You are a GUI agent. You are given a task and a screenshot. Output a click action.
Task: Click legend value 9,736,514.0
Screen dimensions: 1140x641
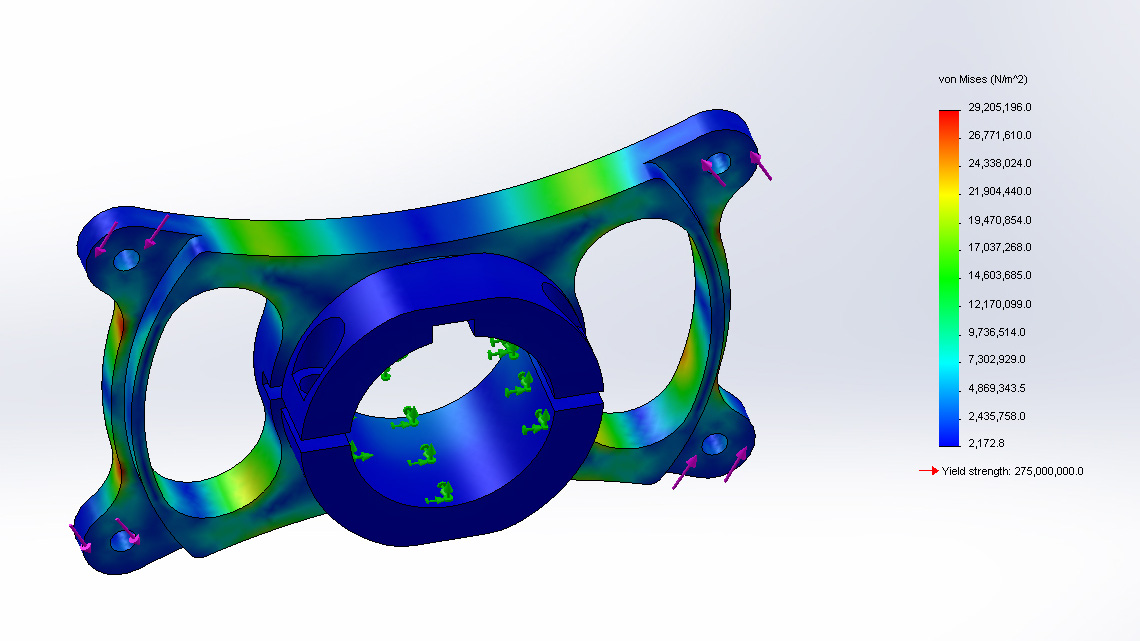pos(997,332)
